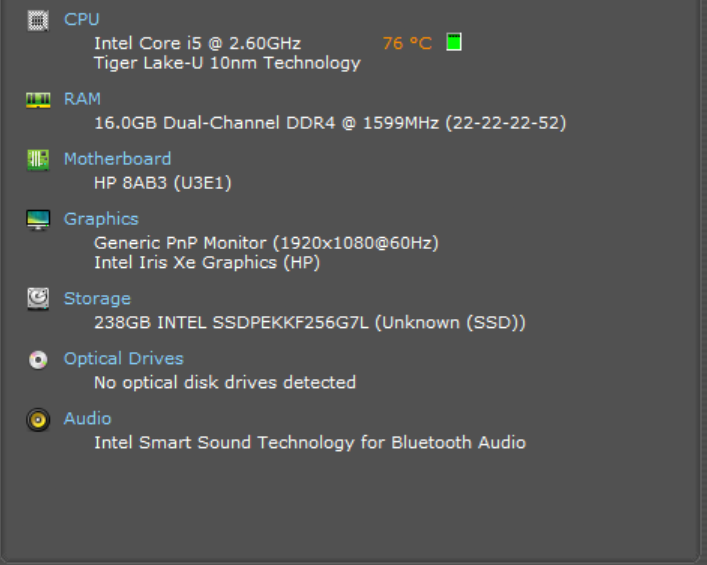Screen dimensions: 707x565
Task: Click the Motherboard icon
Action: 38,159
